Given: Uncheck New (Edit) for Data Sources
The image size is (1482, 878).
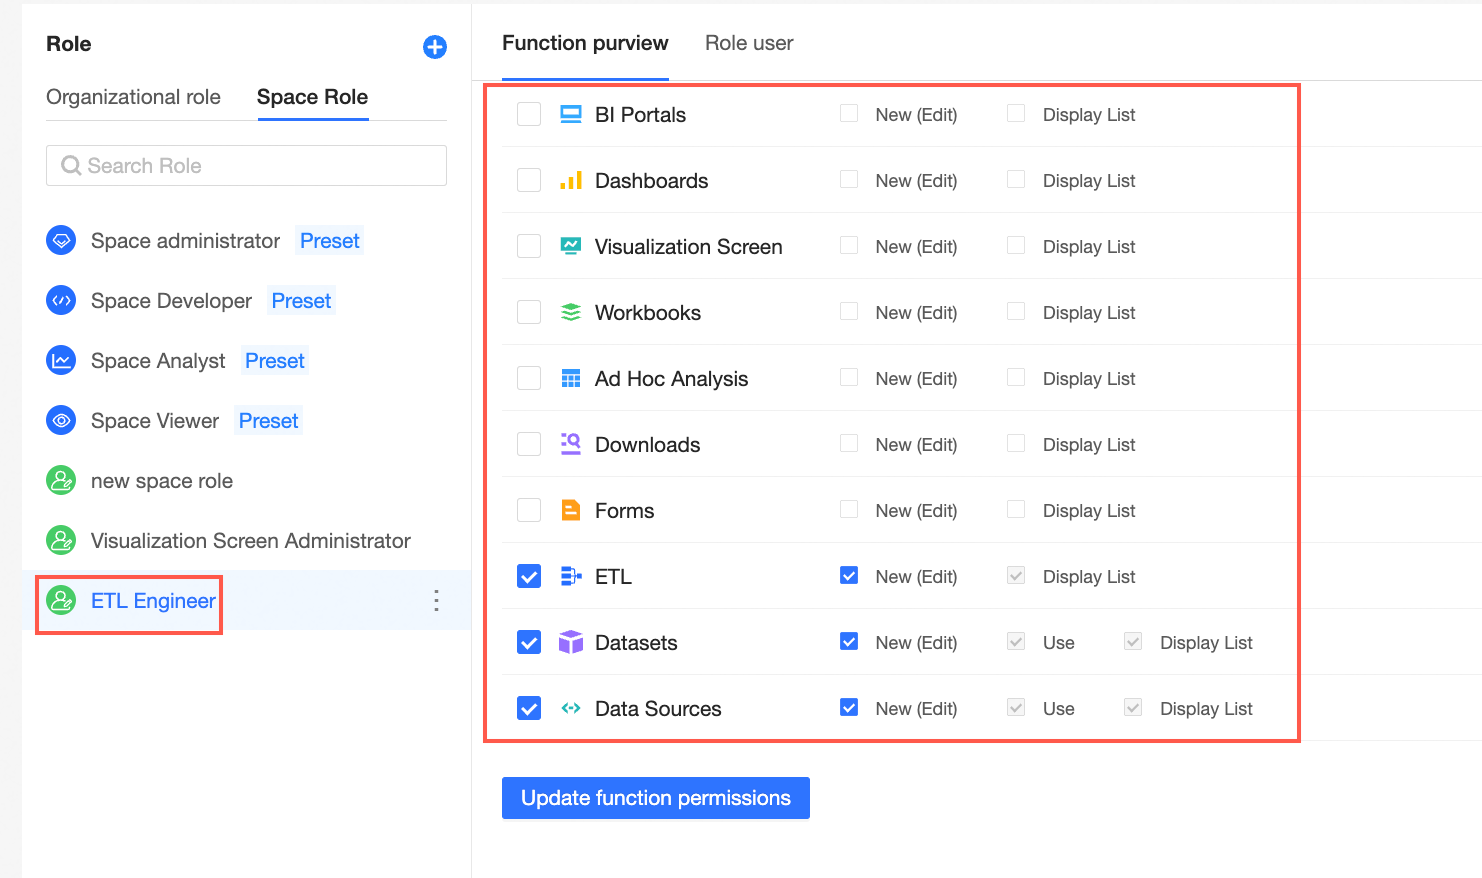Looking at the screenshot, I should pos(849,707).
